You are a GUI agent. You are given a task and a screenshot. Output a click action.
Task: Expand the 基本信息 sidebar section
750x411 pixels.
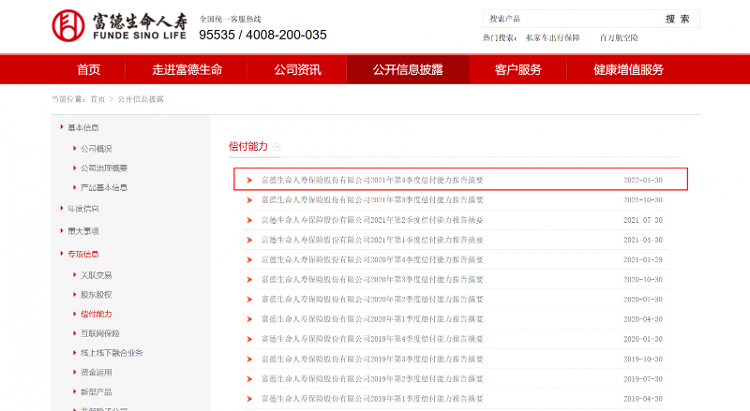click(x=83, y=127)
